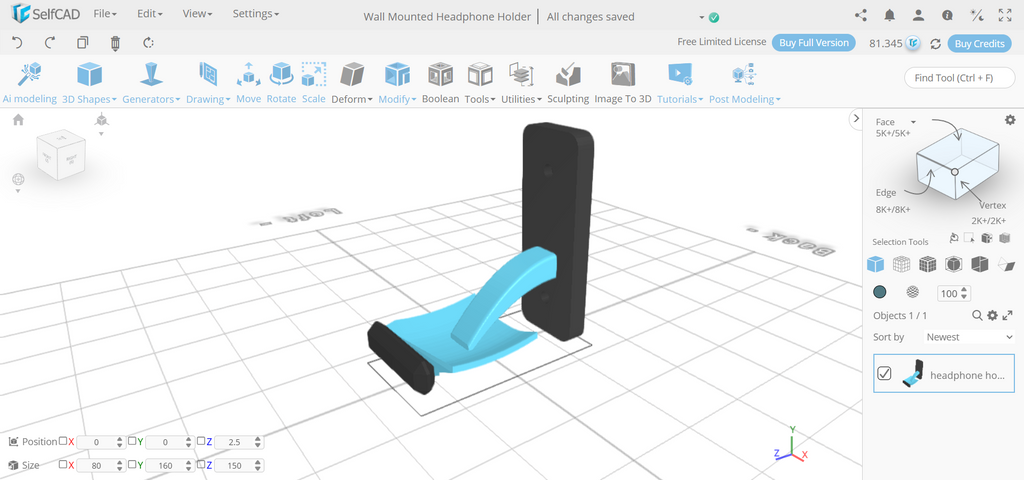Click the Face selection label
This screenshot has height=480, width=1024.
point(885,121)
